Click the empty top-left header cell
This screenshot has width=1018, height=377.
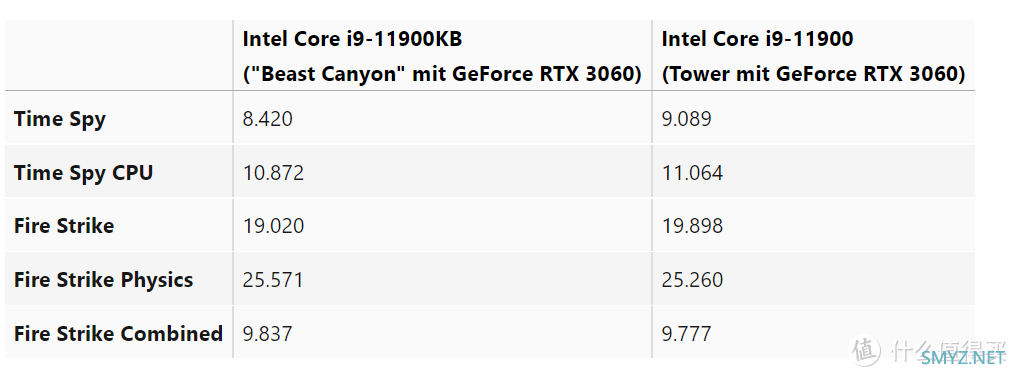119,56
